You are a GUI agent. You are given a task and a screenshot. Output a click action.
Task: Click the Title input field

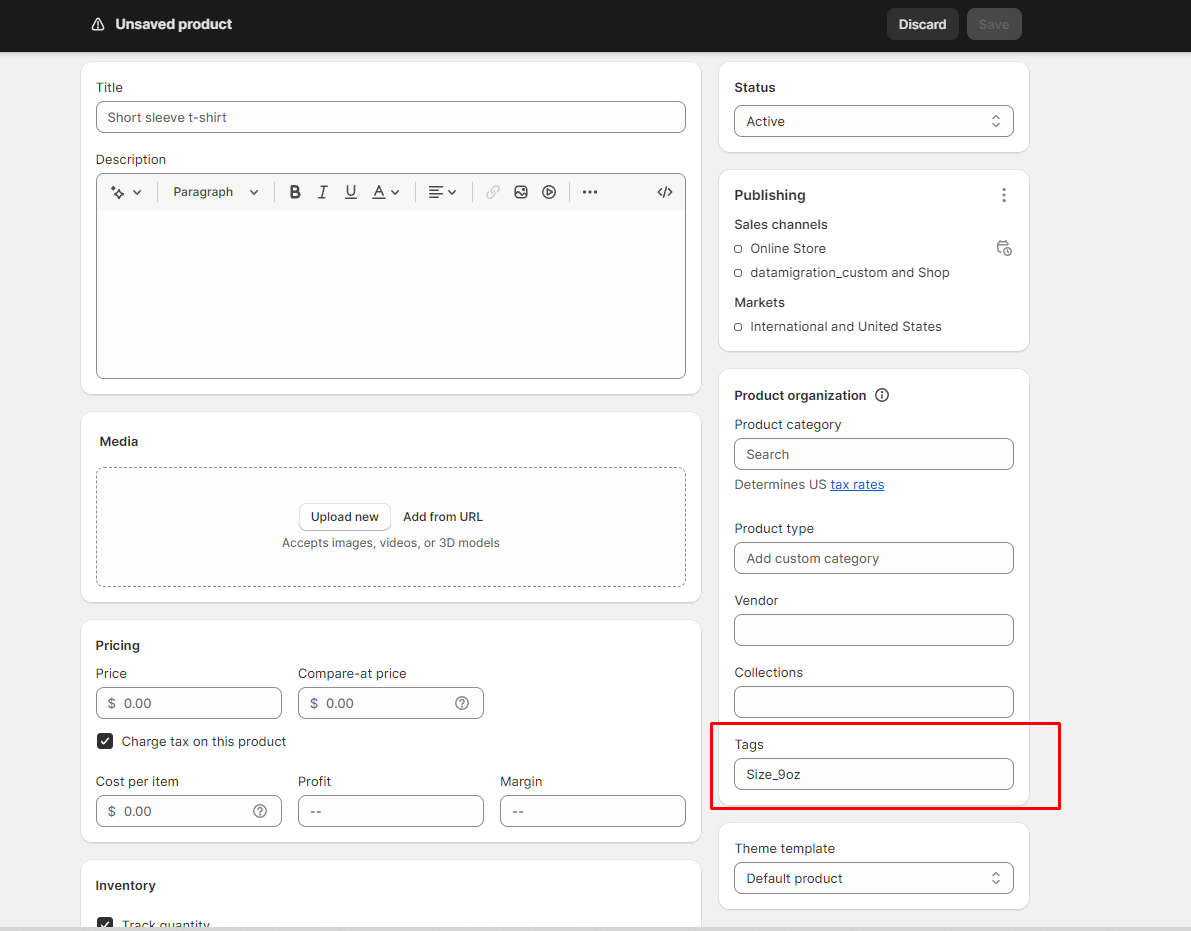[390, 117]
